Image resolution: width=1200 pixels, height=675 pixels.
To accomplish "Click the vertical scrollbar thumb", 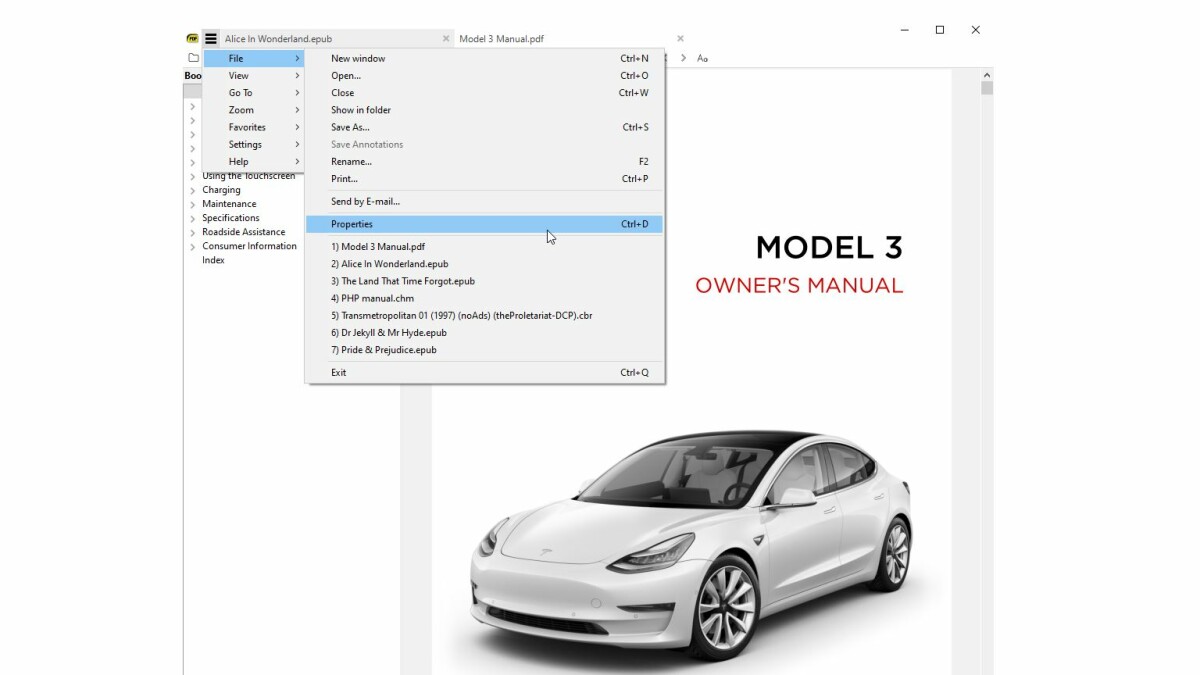I will [x=987, y=88].
